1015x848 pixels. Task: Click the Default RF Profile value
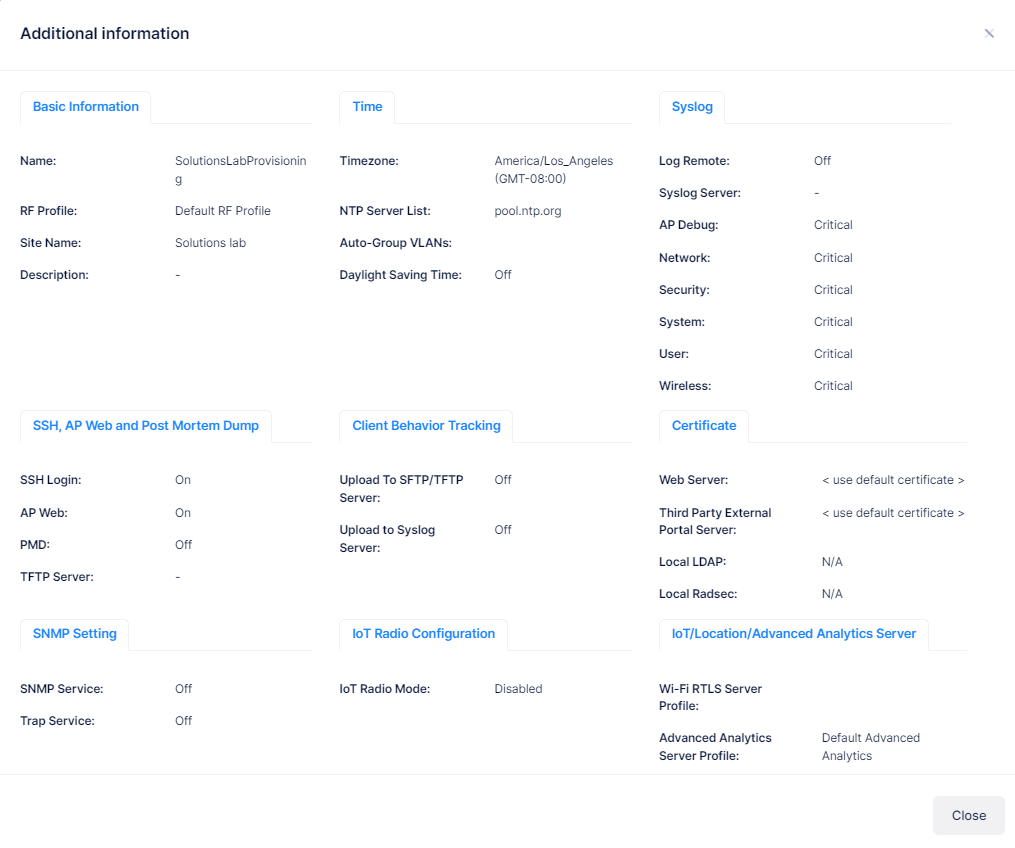pyautogui.click(x=223, y=211)
